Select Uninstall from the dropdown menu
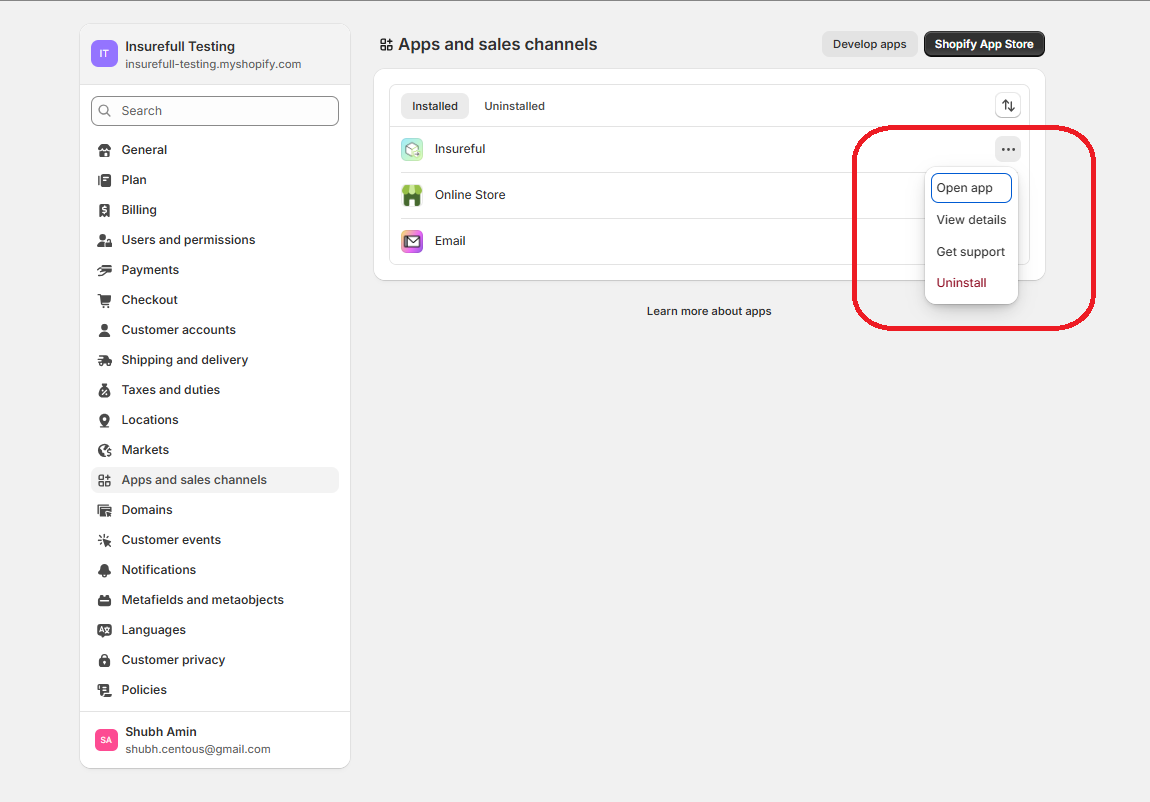Image resolution: width=1150 pixels, height=802 pixels. (961, 283)
